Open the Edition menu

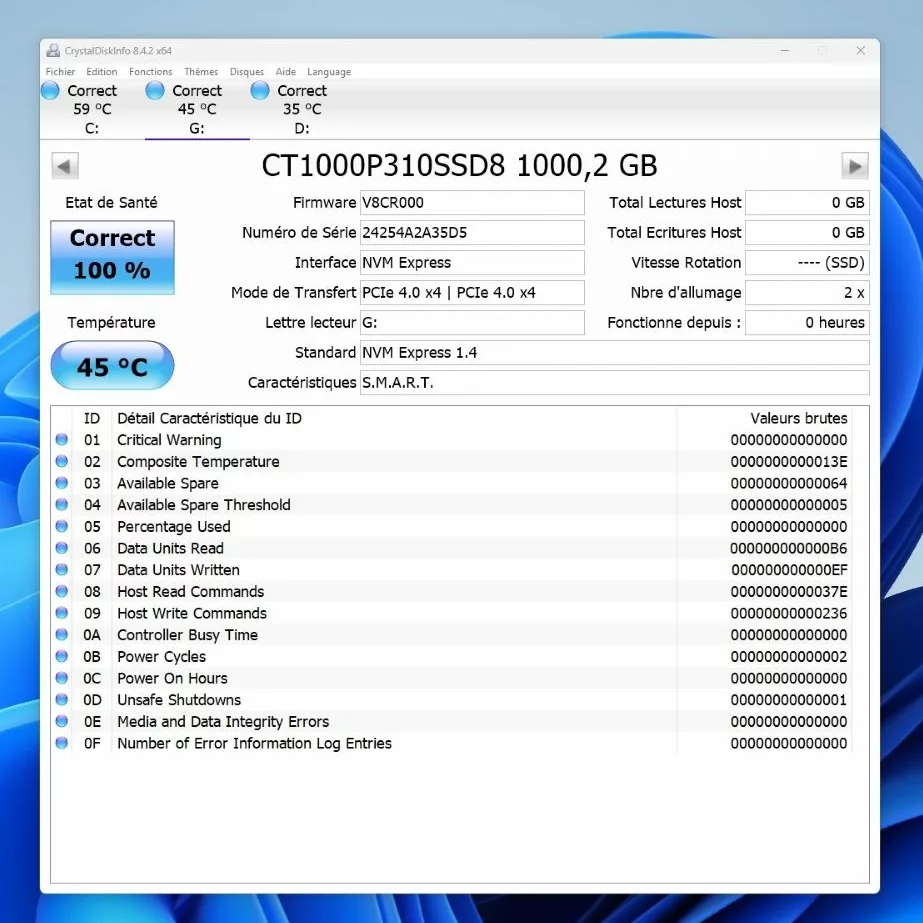[101, 72]
